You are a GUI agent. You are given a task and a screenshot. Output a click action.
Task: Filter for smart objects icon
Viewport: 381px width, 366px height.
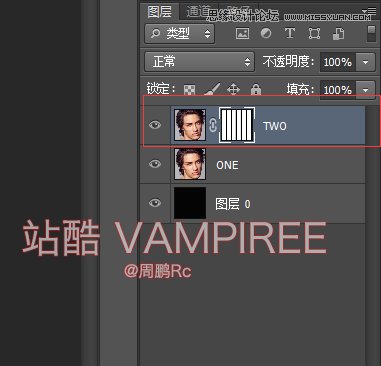(x=338, y=34)
